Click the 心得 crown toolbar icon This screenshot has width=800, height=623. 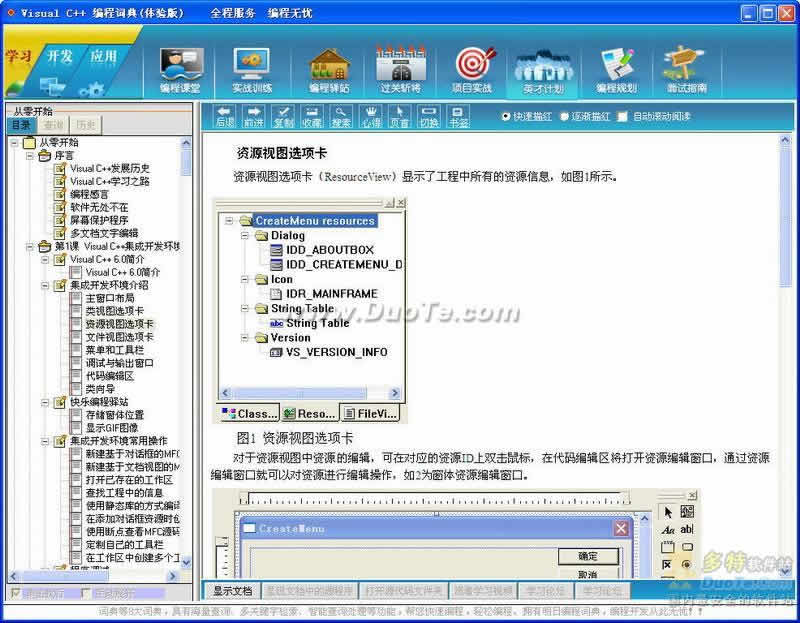click(x=371, y=116)
